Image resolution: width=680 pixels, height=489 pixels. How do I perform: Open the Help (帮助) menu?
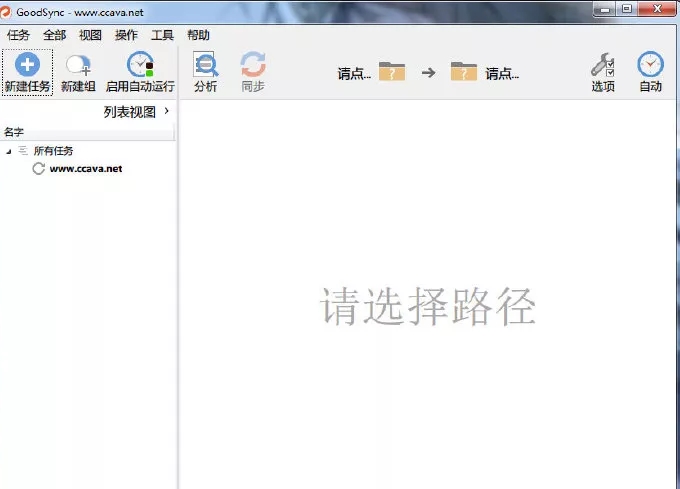pos(198,35)
